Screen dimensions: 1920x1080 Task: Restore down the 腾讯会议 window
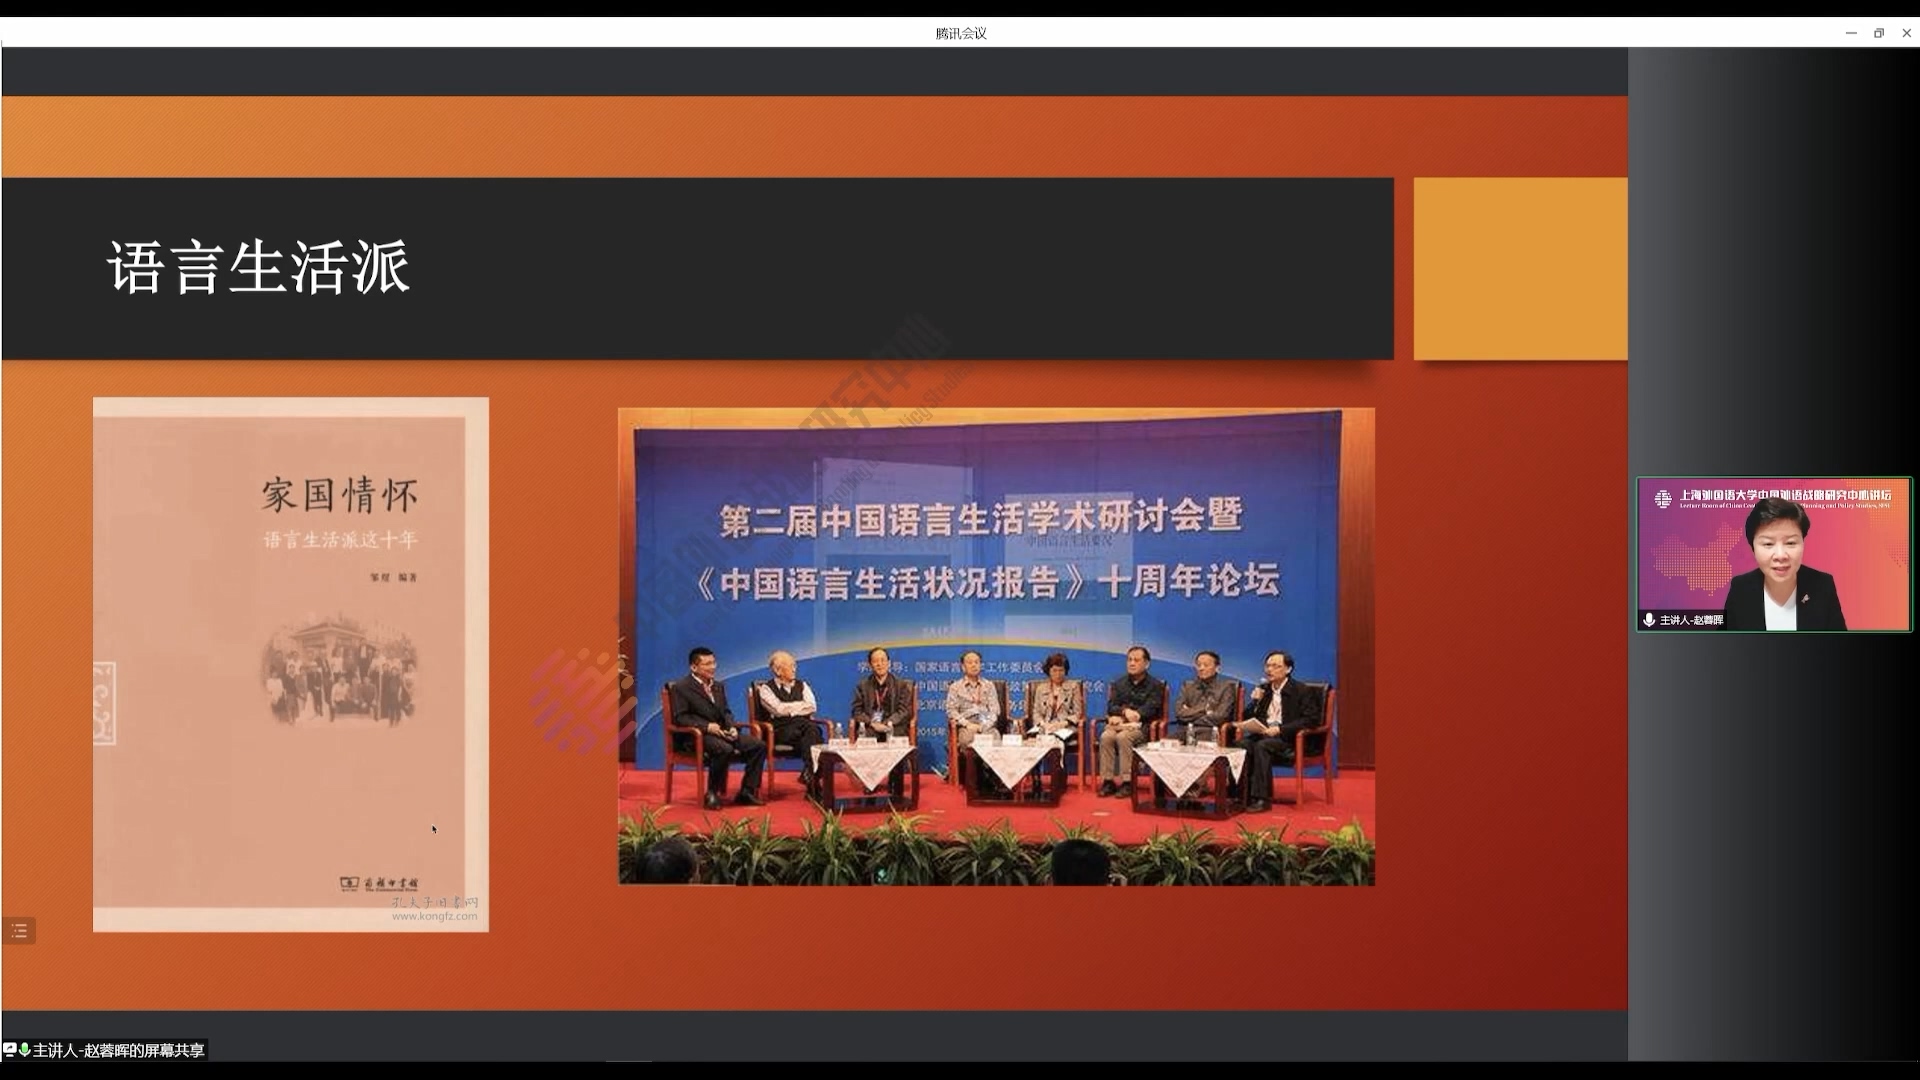click(x=1879, y=33)
